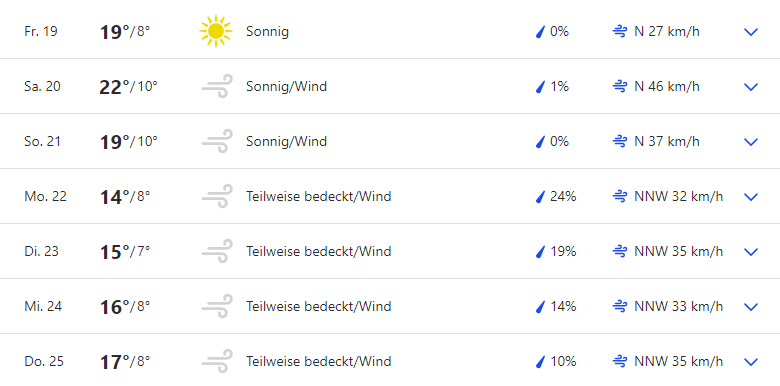
Task: Expand the Di. 23 day chevron
Action: click(750, 252)
